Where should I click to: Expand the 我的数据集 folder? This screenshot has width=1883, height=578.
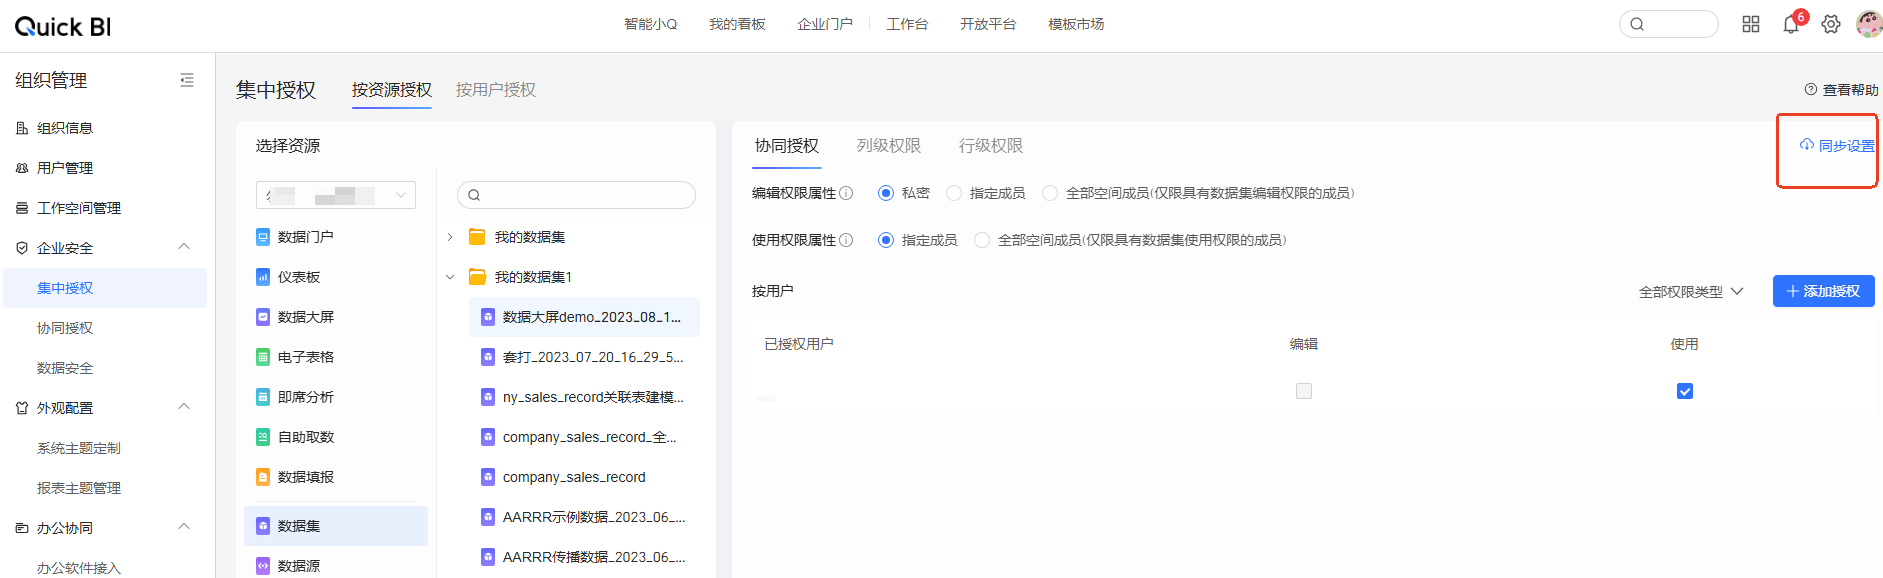450,237
